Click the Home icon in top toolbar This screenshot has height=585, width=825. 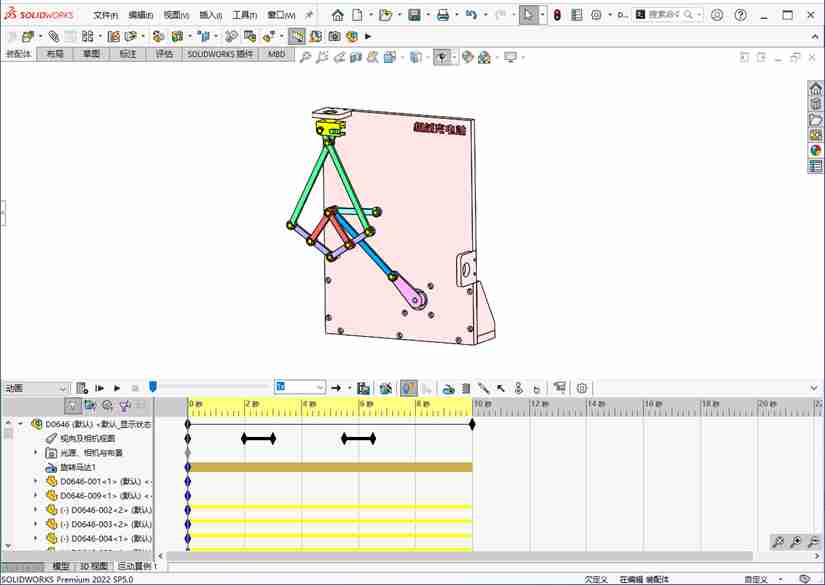pyautogui.click(x=338, y=15)
